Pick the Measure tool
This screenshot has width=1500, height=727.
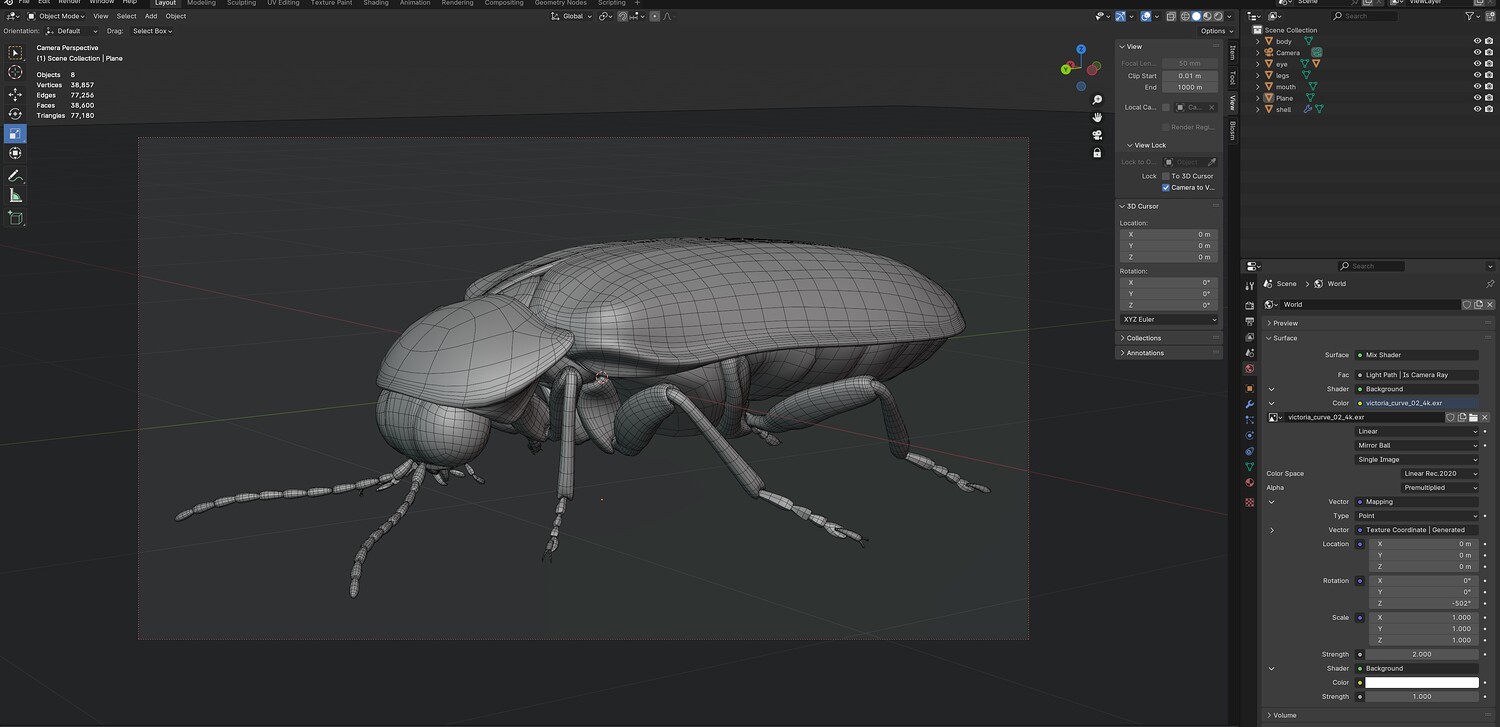click(x=15, y=196)
